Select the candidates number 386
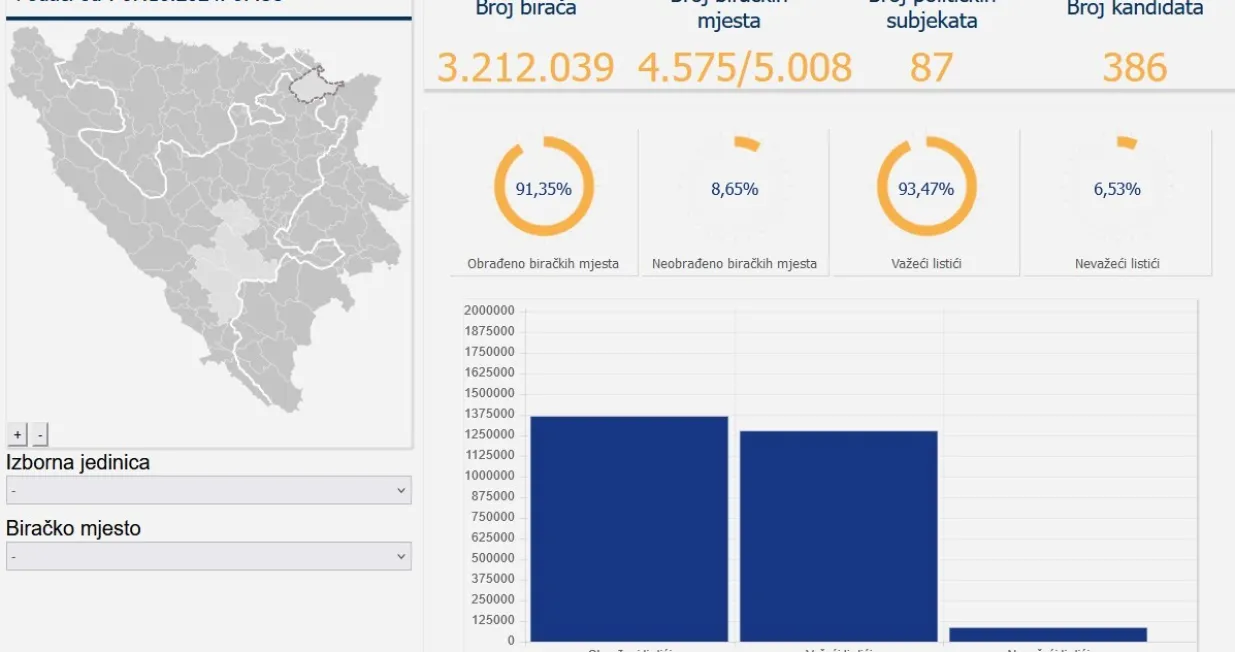The height and width of the screenshot is (652, 1235). (1134, 67)
